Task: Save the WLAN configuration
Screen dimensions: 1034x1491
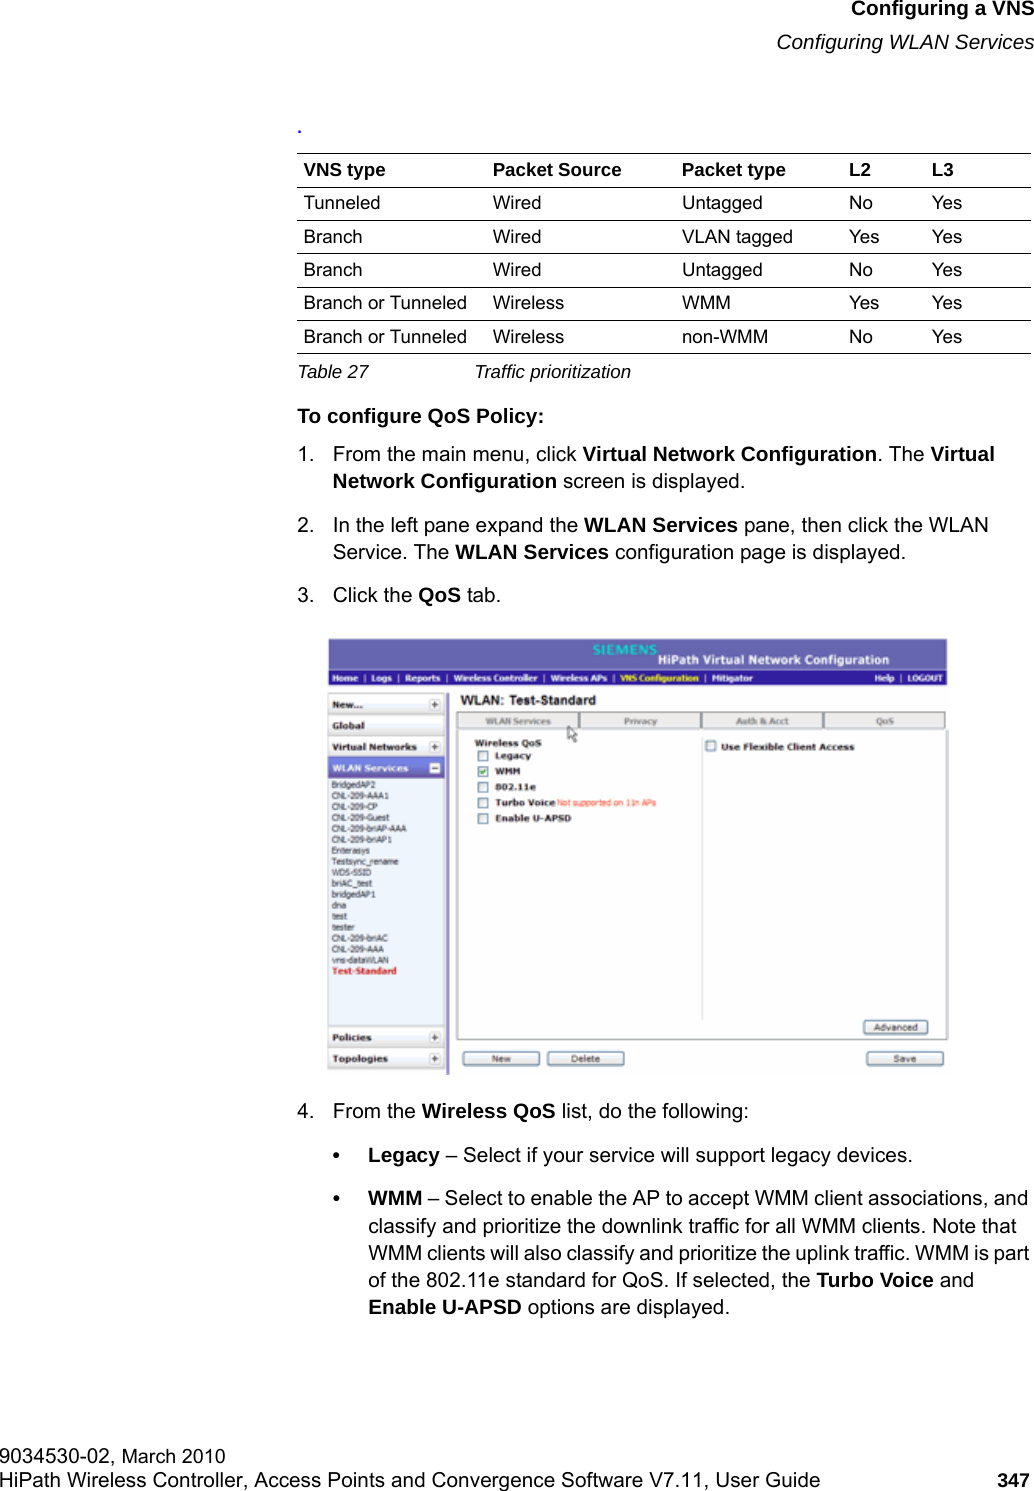Action: 904,1057
